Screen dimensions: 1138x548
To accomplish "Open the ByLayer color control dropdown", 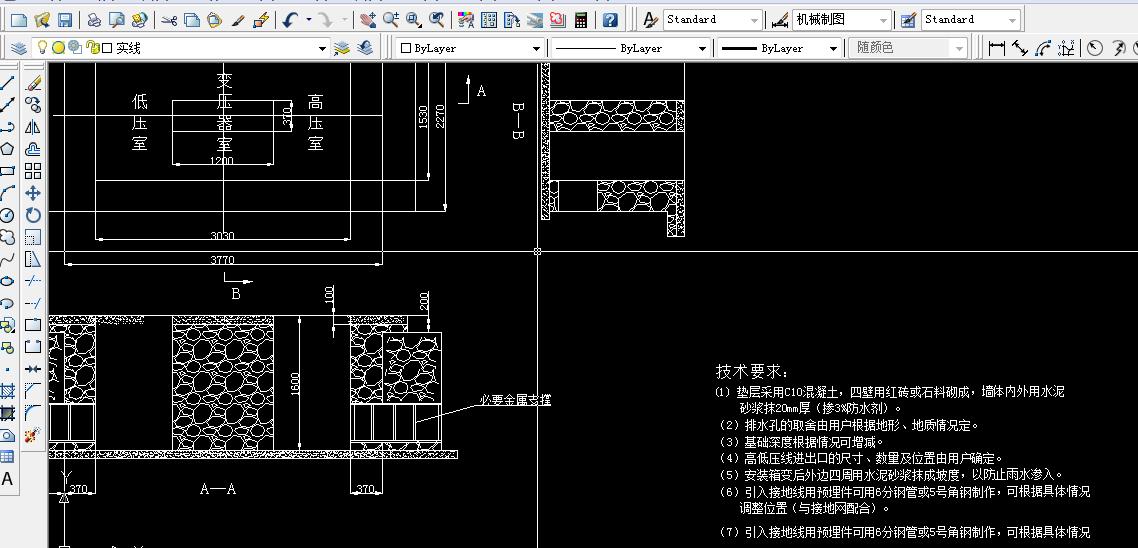I will (536, 48).
